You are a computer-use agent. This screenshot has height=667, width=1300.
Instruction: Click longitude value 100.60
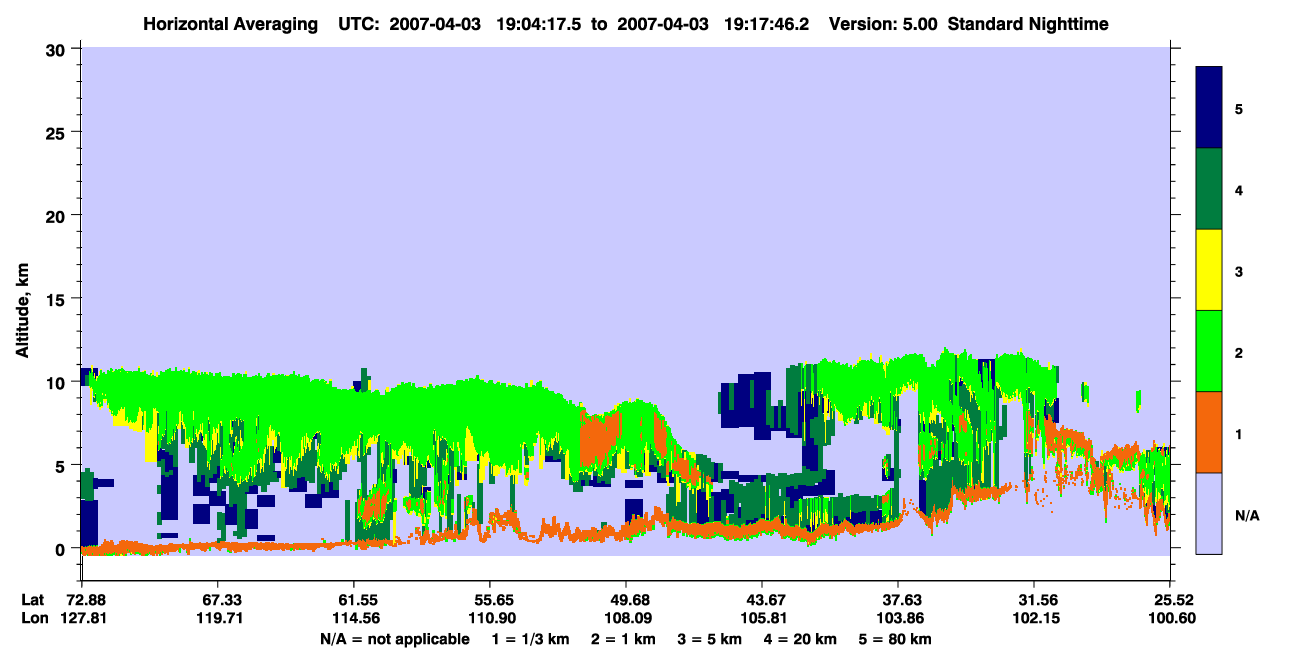(1170, 618)
